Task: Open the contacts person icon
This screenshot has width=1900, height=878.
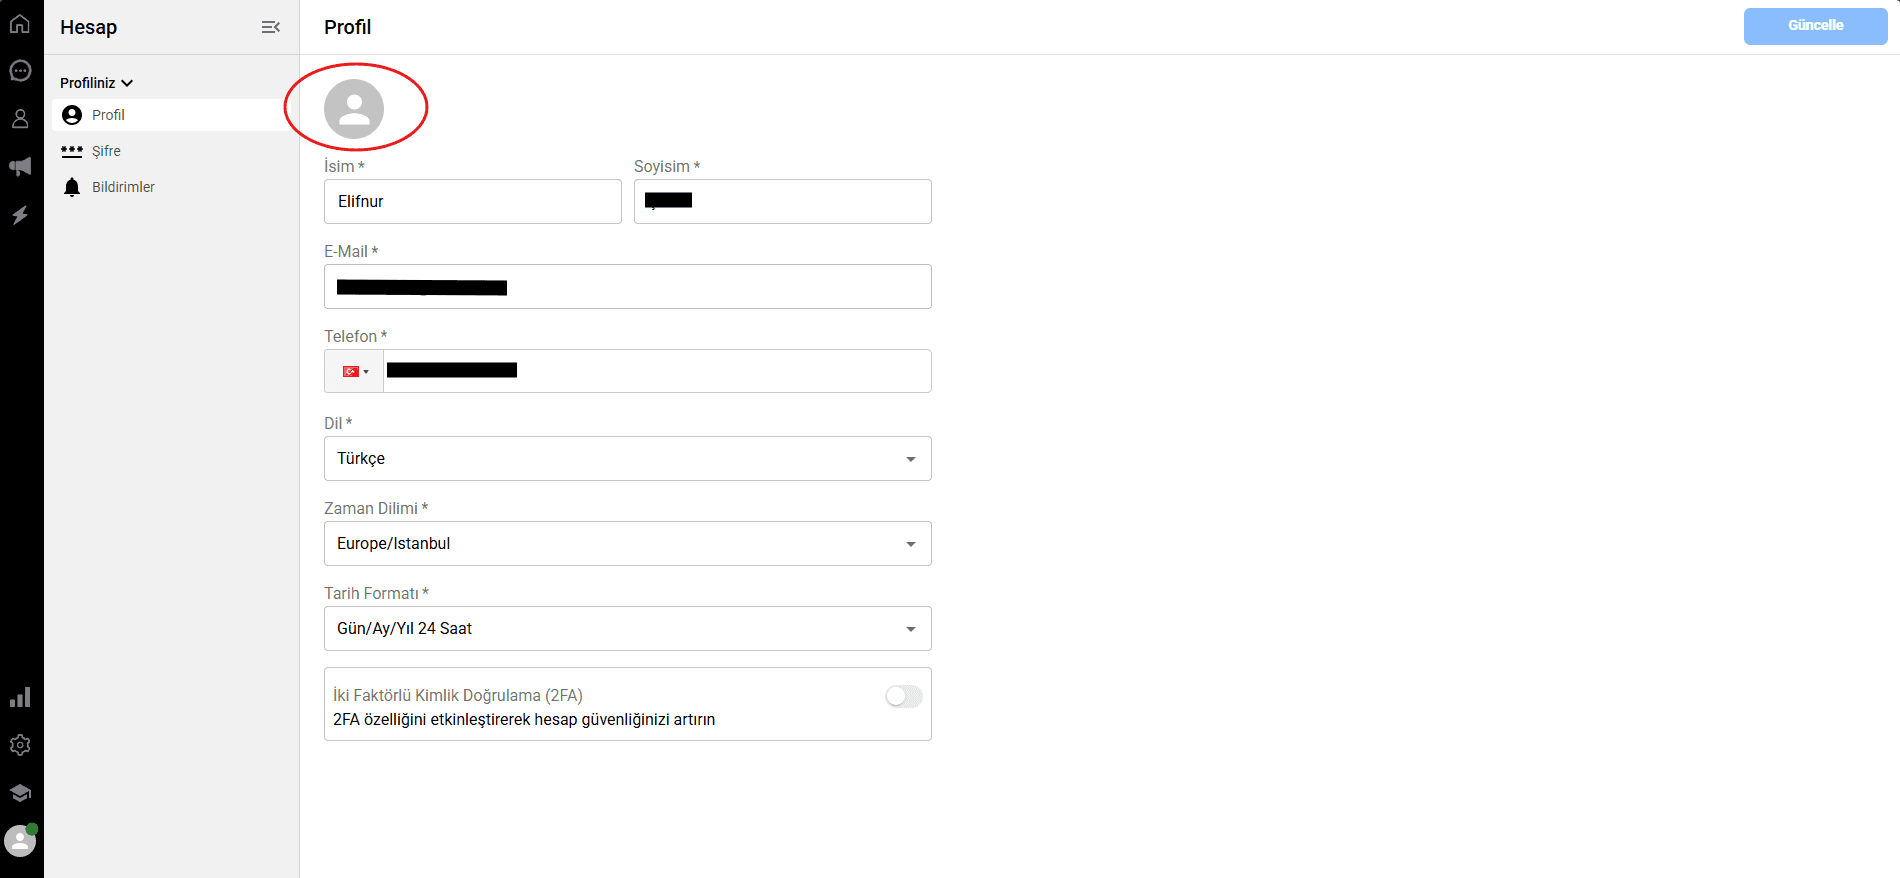Action: [20, 118]
